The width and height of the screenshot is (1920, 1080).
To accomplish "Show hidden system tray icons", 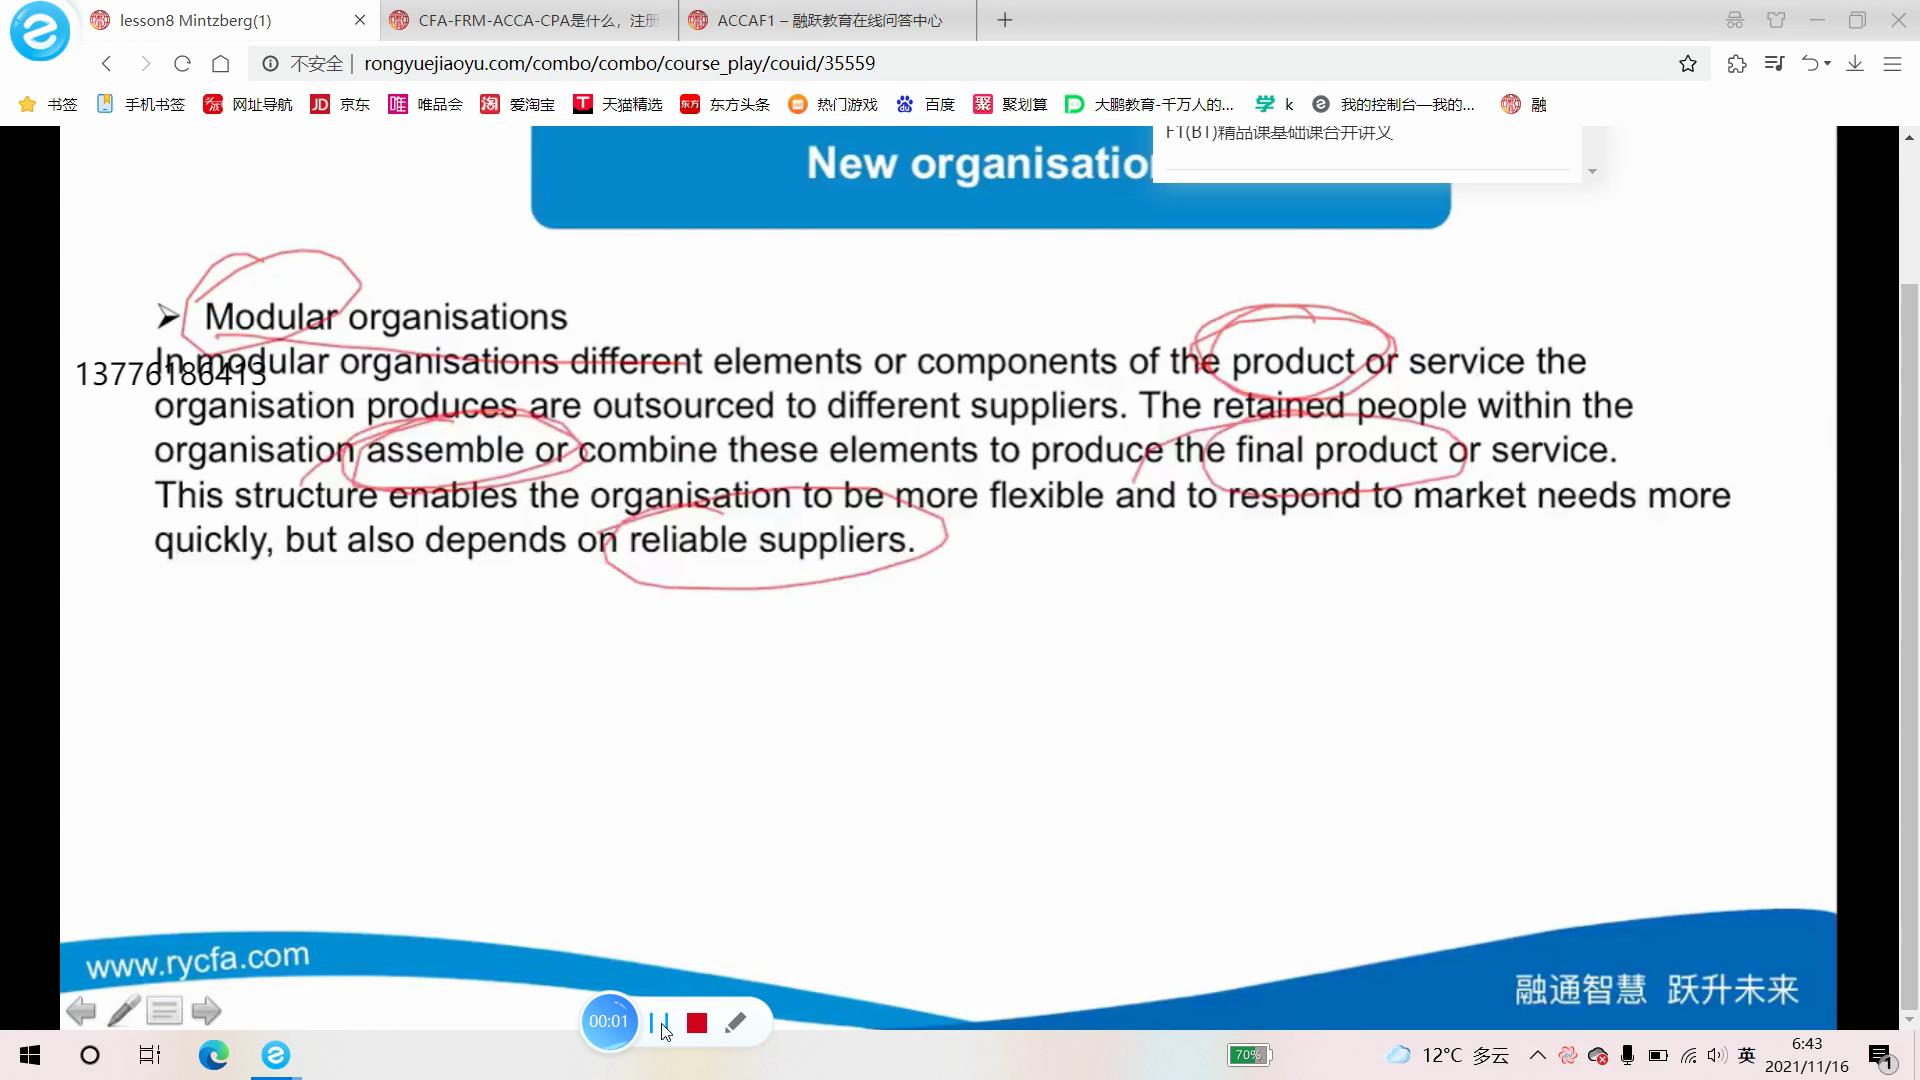I will (x=1538, y=1055).
